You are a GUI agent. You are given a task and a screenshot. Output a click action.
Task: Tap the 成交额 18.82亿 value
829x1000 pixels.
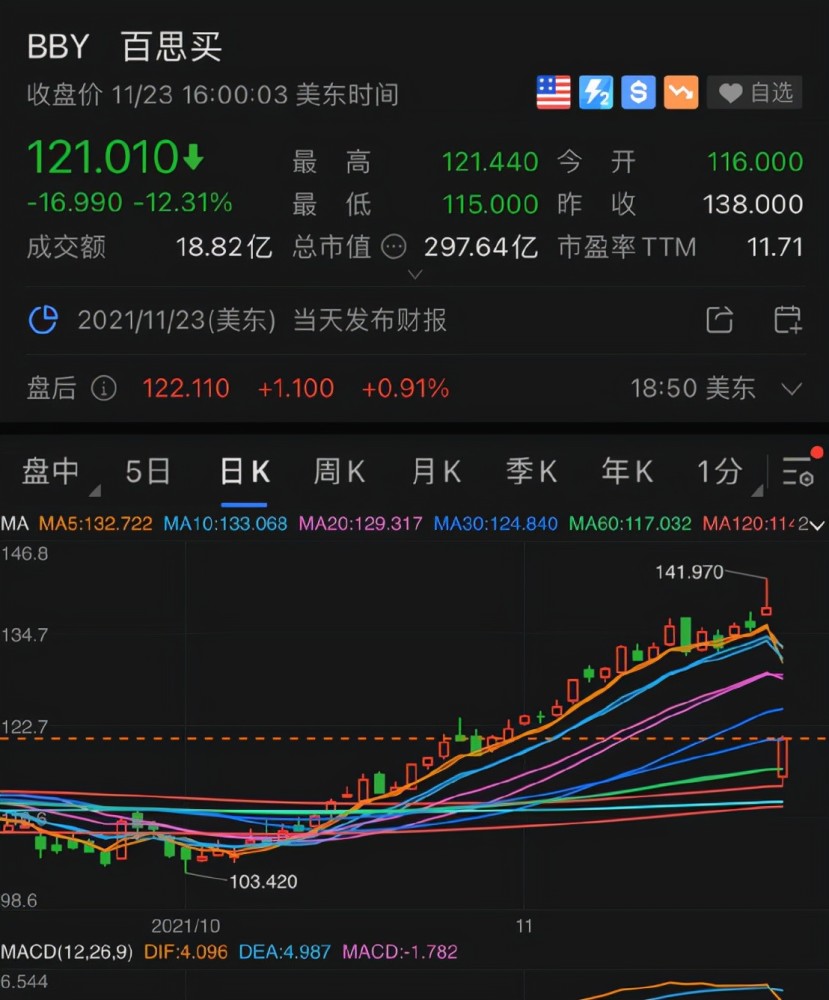pos(224,247)
